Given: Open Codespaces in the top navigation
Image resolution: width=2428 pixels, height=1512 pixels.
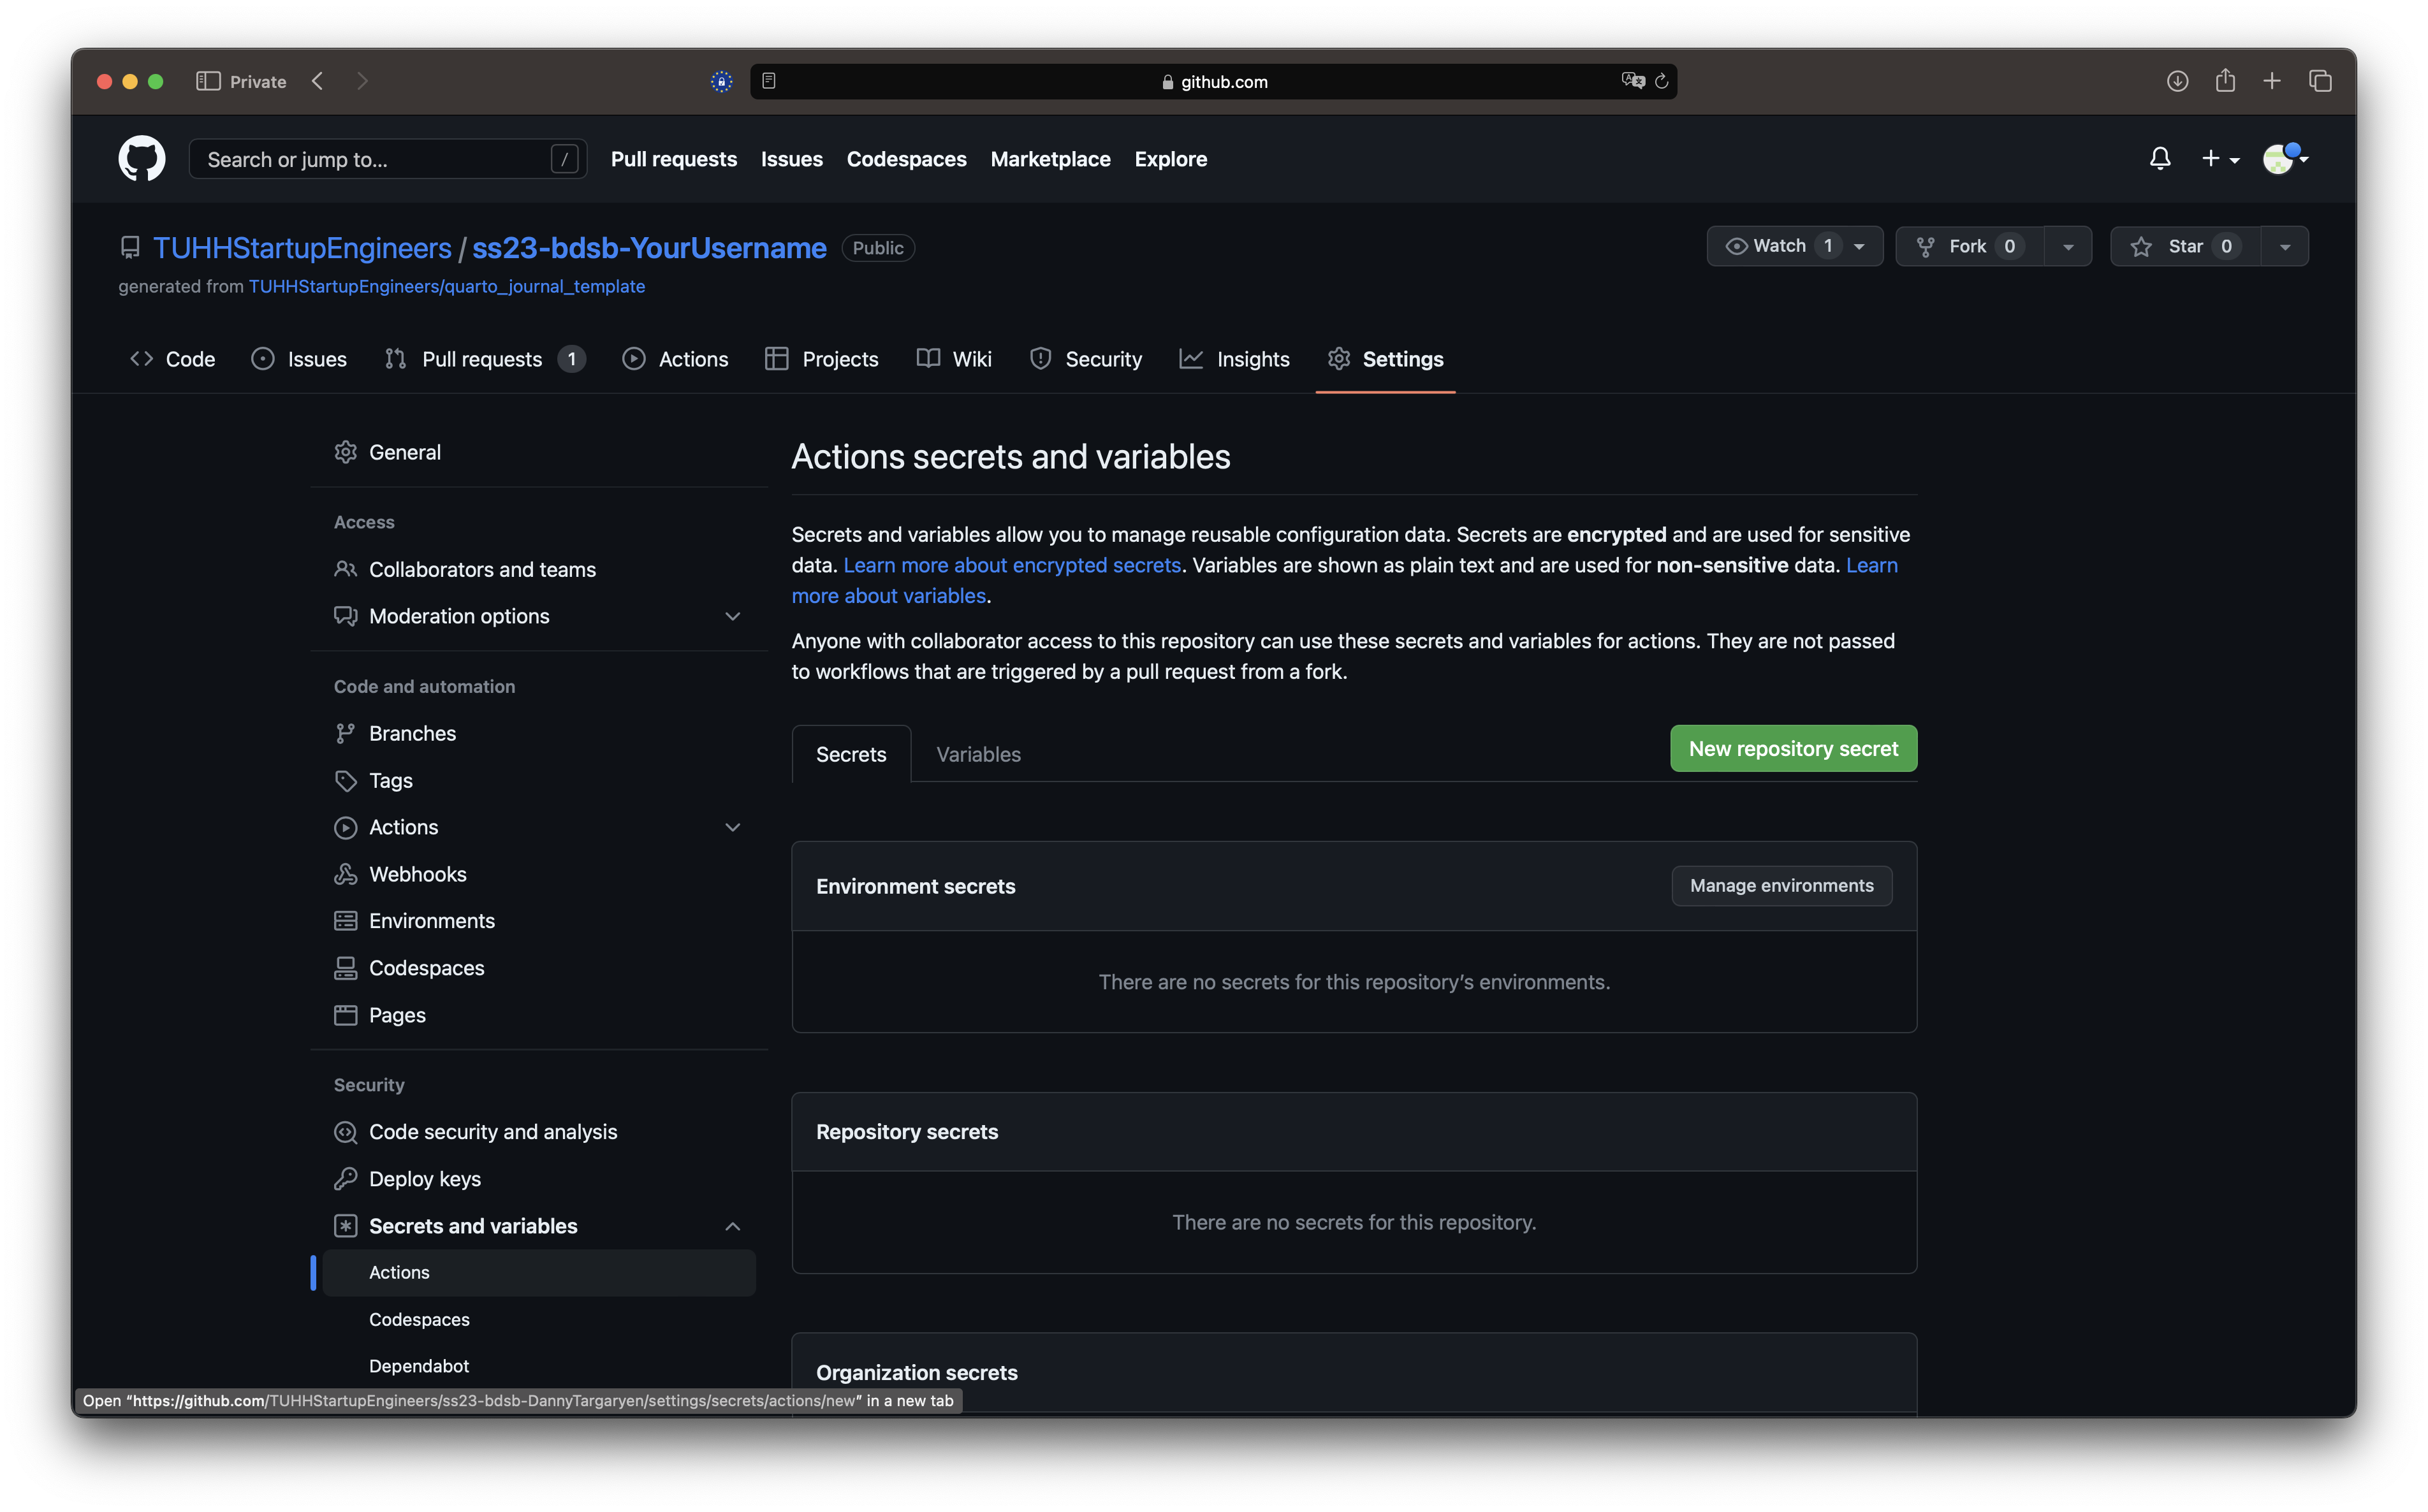Looking at the screenshot, I should point(906,159).
